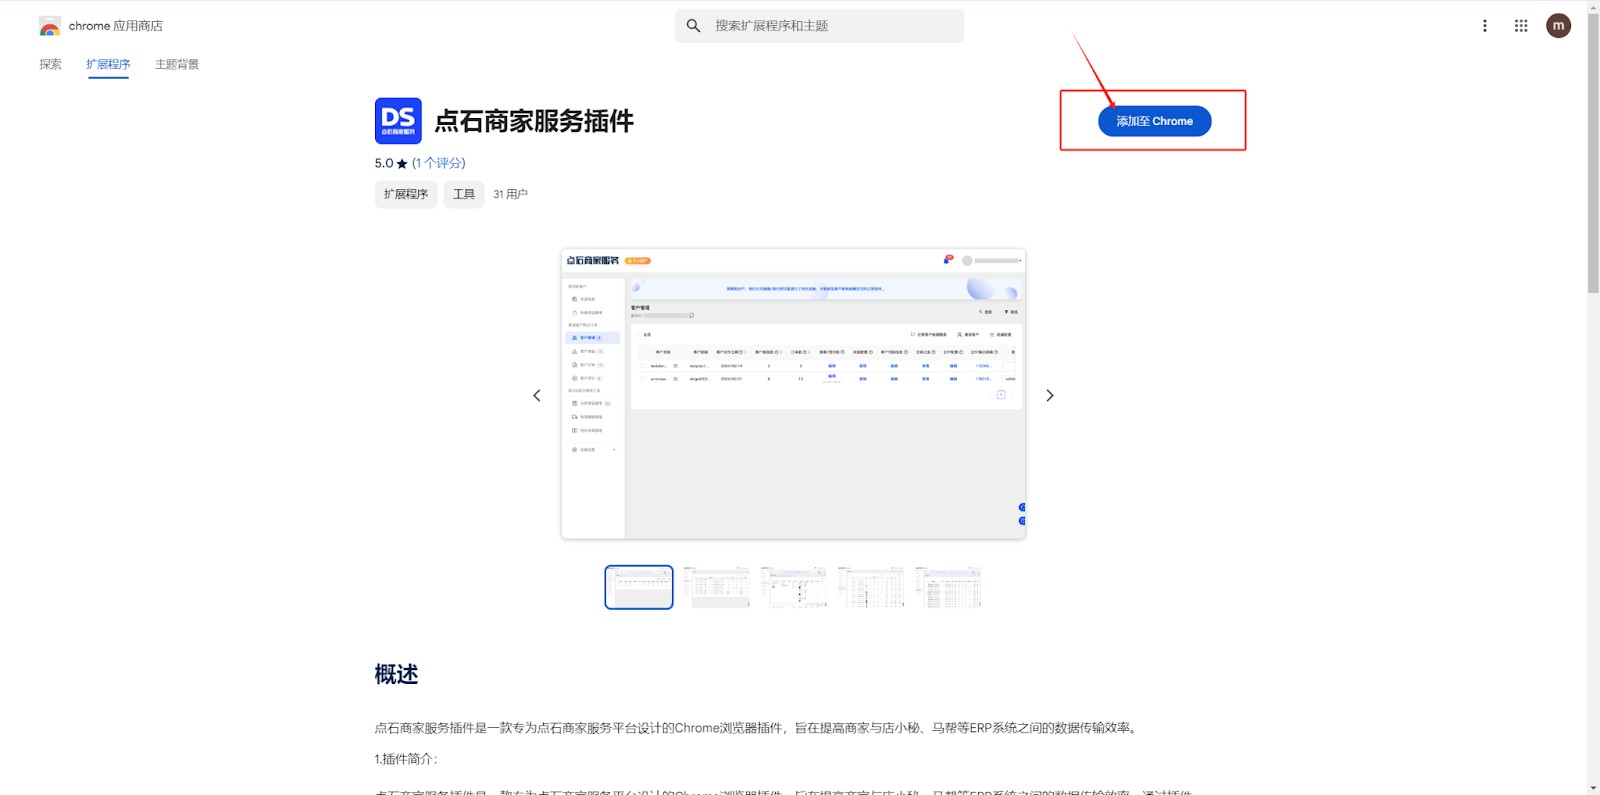
Task: Switch to the 探索 tab
Action: point(50,64)
